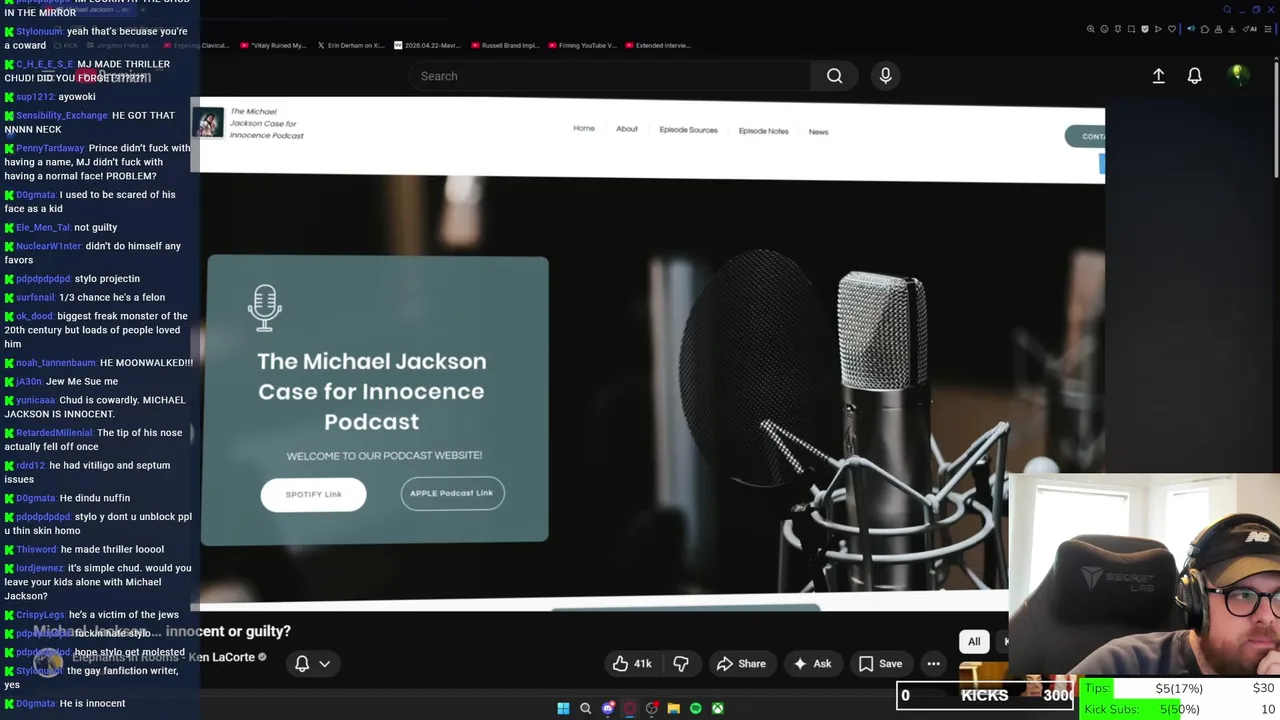Image resolution: width=1280 pixels, height=720 pixels.
Task: Click chat username RetardedMillenial
Action: click(55, 433)
